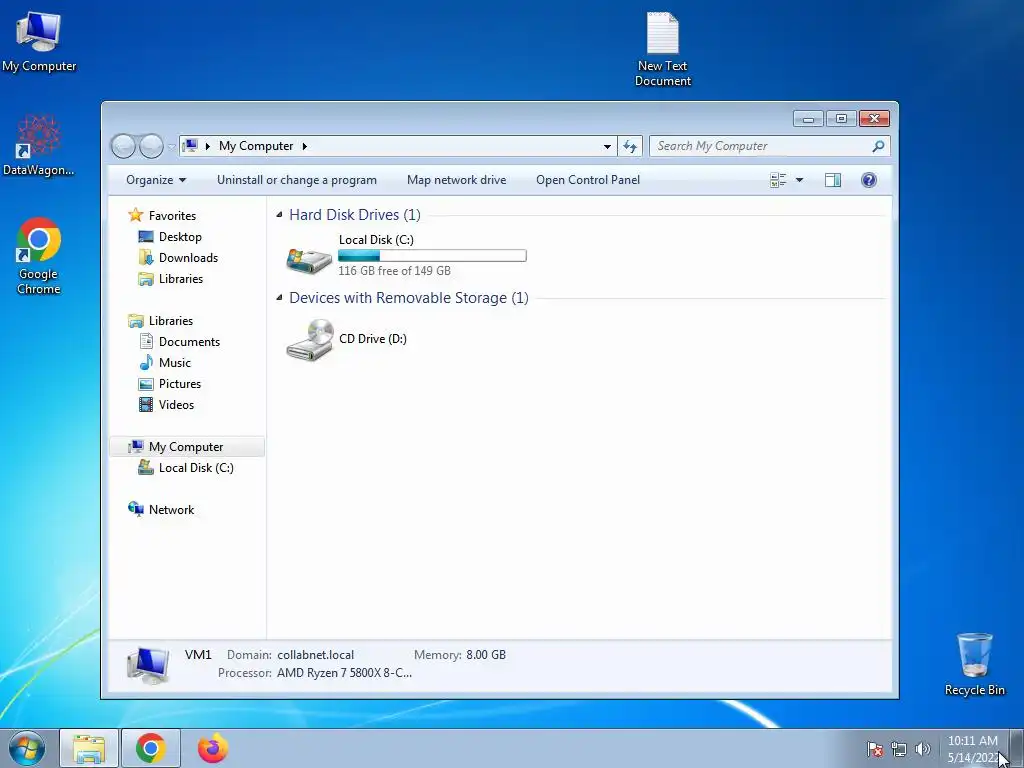This screenshot has height=768, width=1024.
Task: Open recent pages dropdown beside navigation arrows
Action: coord(171,147)
